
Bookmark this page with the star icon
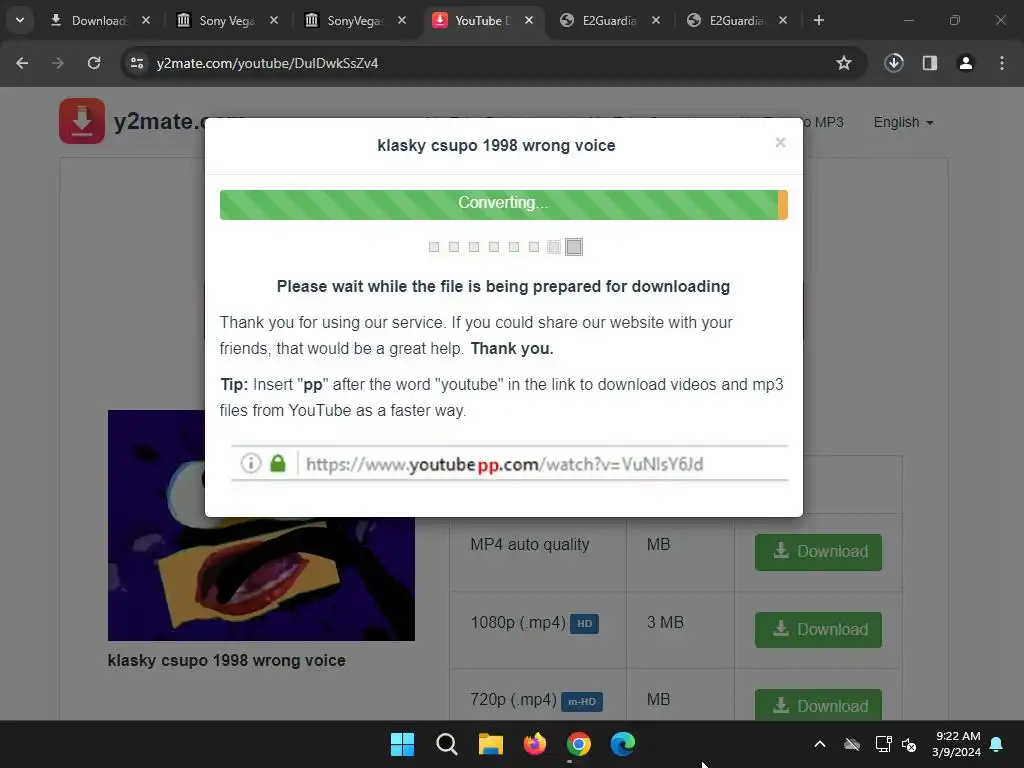(844, 63)
